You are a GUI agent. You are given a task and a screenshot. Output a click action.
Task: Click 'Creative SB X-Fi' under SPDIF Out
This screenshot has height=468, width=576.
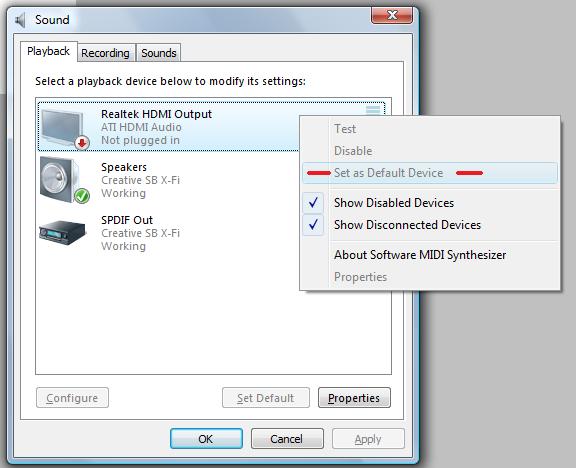point(140,233)
